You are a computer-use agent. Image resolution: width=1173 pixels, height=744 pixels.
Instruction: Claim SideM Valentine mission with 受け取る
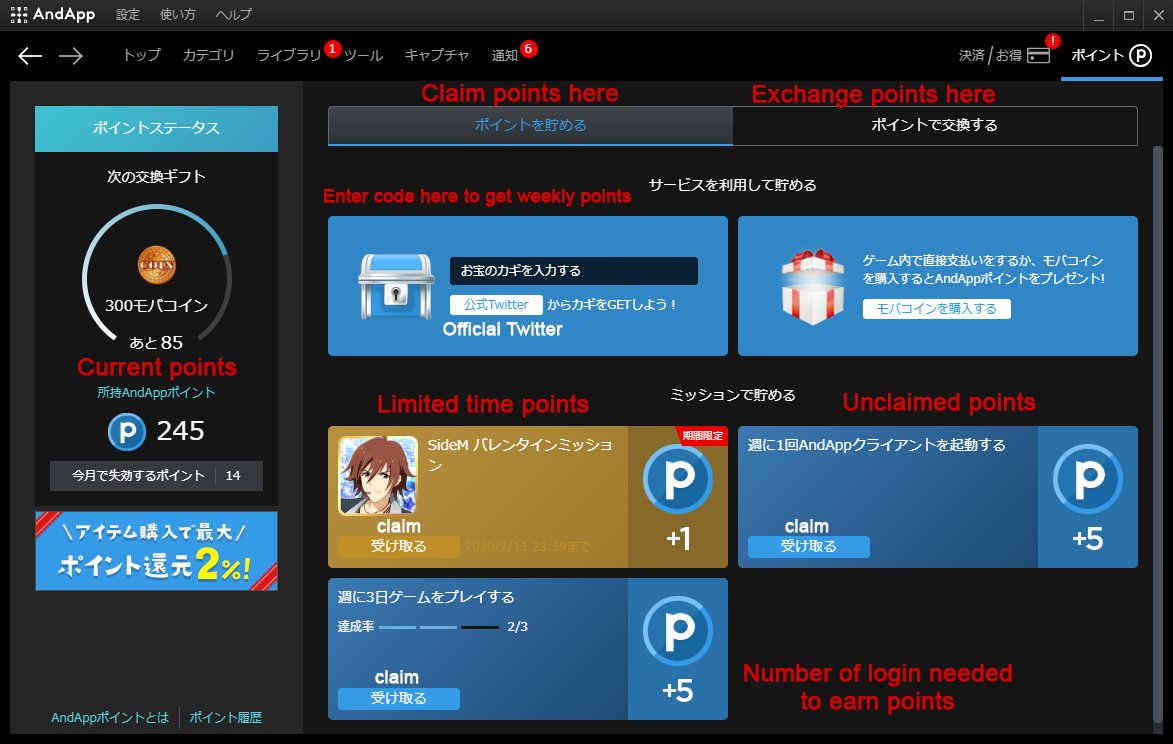pyautogui.click(x=399, y=547)
